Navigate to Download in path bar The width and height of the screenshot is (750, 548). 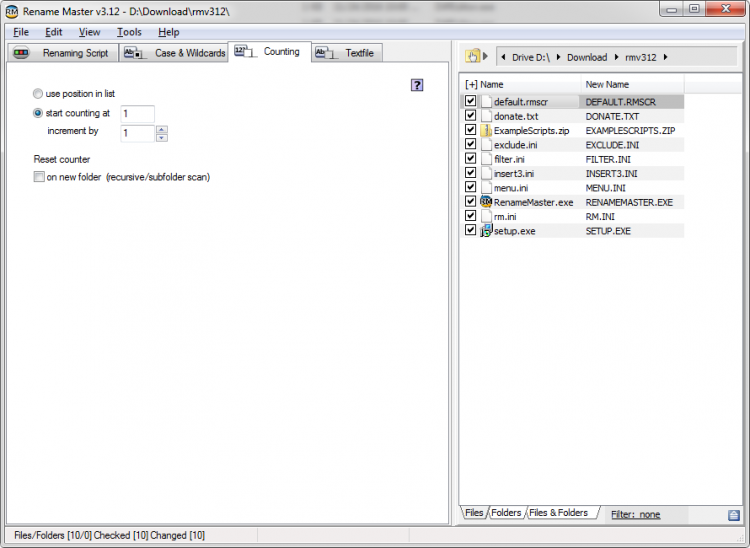tap(587, 57)
